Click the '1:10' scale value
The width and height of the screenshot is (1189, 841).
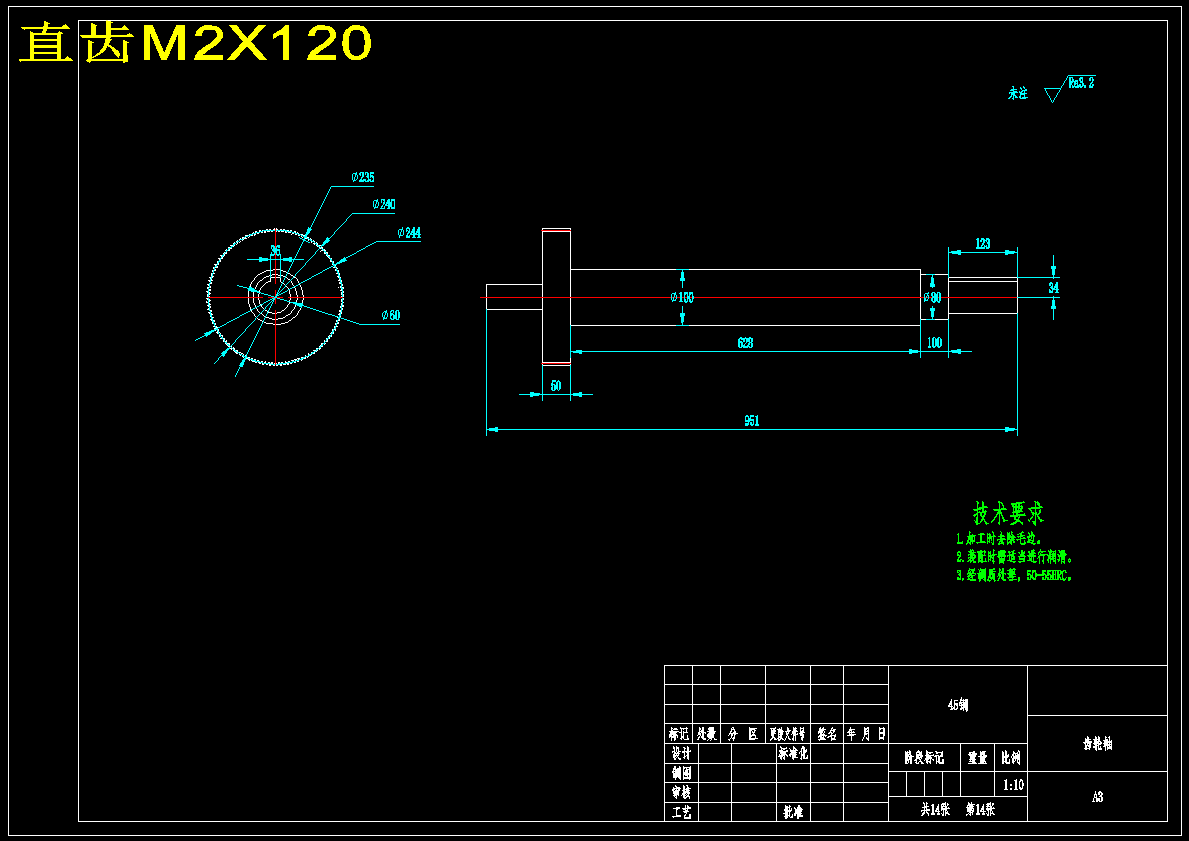tap(1013, 785)
